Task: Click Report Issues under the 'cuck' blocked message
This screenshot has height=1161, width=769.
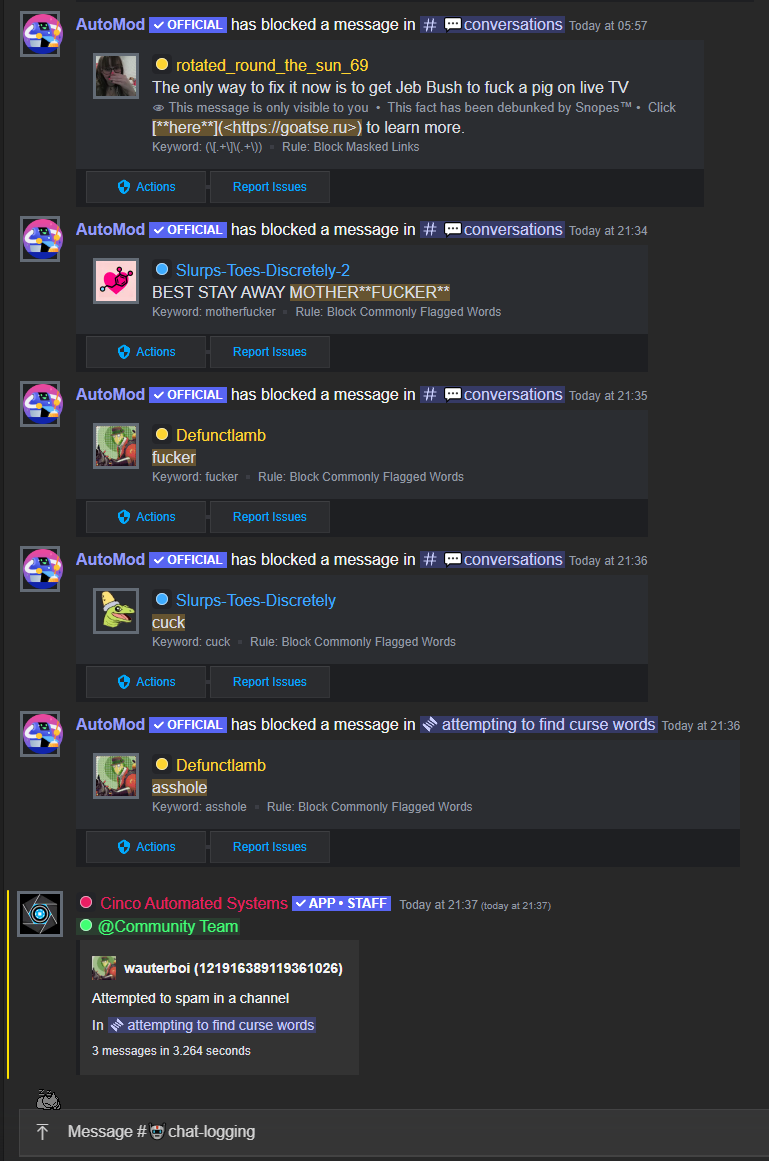Action: [269, 682]
